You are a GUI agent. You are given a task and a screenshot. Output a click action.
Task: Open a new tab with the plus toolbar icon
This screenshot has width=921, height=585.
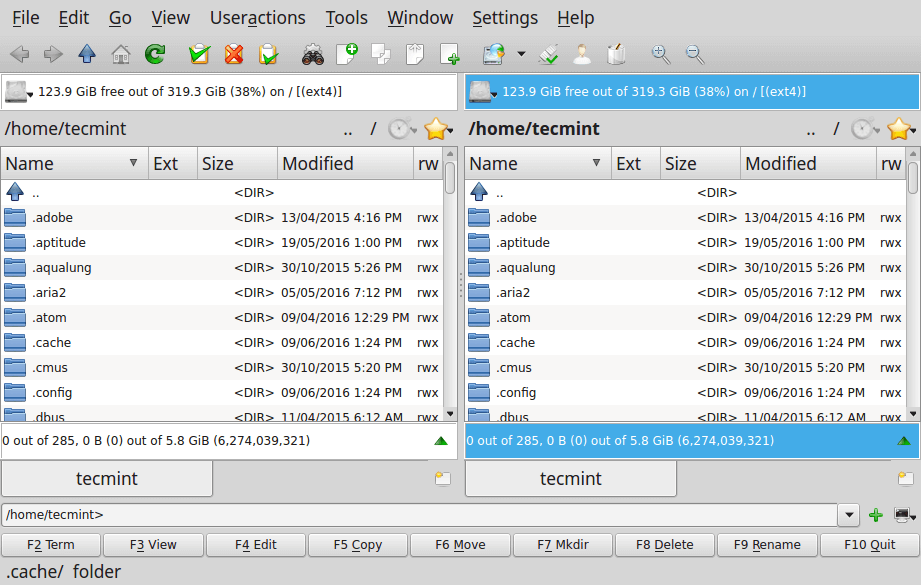[x=448, y=54]
